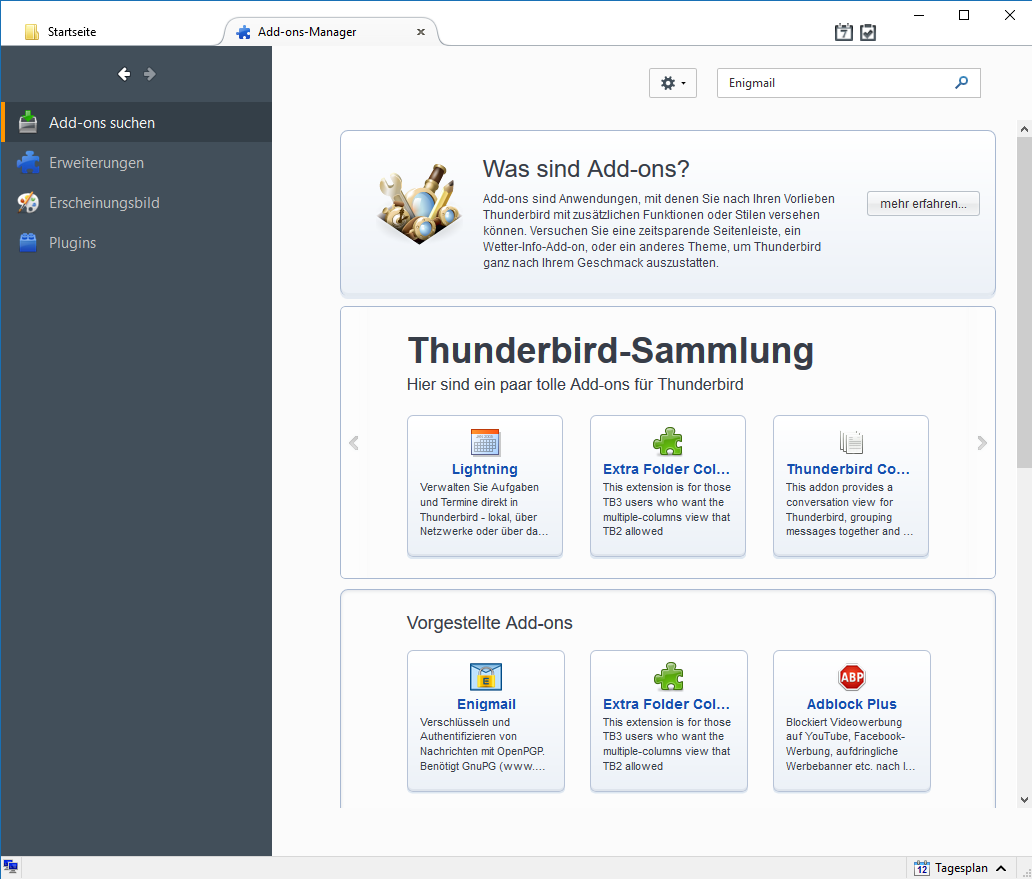Show next add-ons in Thunderbird-Sammlung

click(982, 443)
